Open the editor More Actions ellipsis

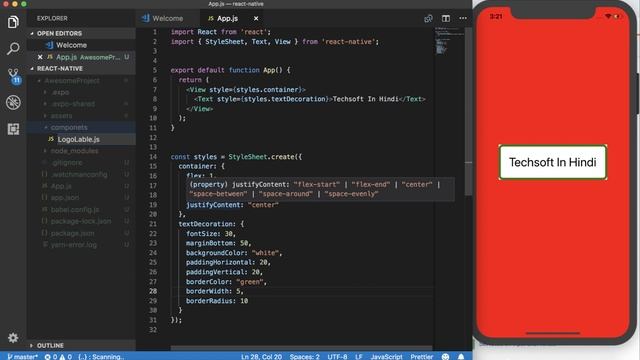click(x=463, y=18)
